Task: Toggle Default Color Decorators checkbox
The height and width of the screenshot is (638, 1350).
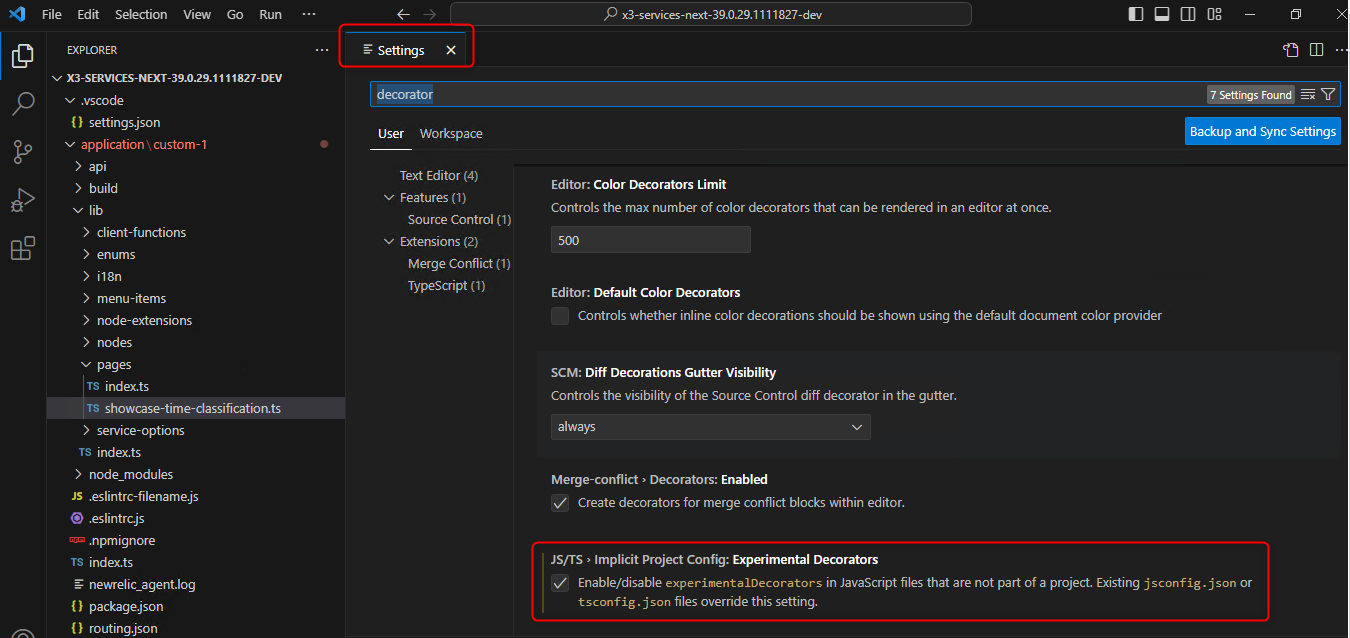Action: pos(560,316)
